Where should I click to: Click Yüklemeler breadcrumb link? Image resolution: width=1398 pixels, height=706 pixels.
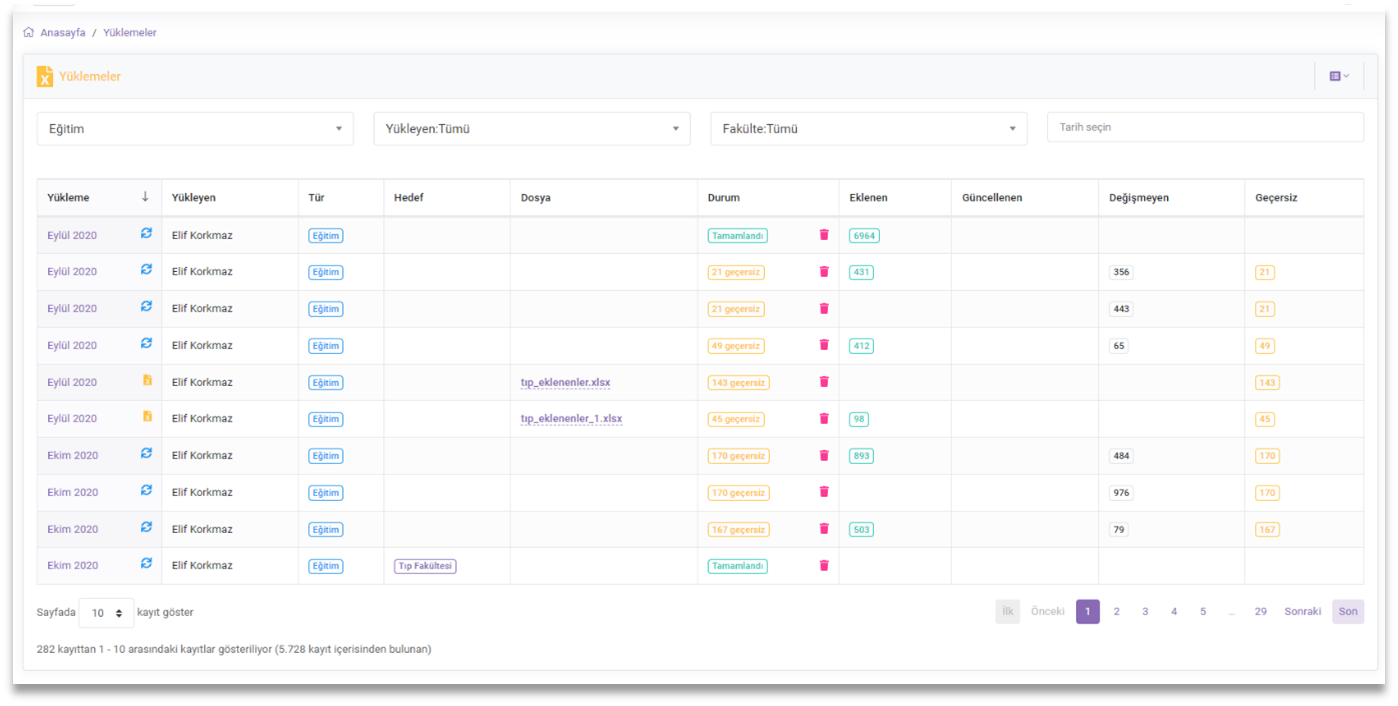(130, 32)
